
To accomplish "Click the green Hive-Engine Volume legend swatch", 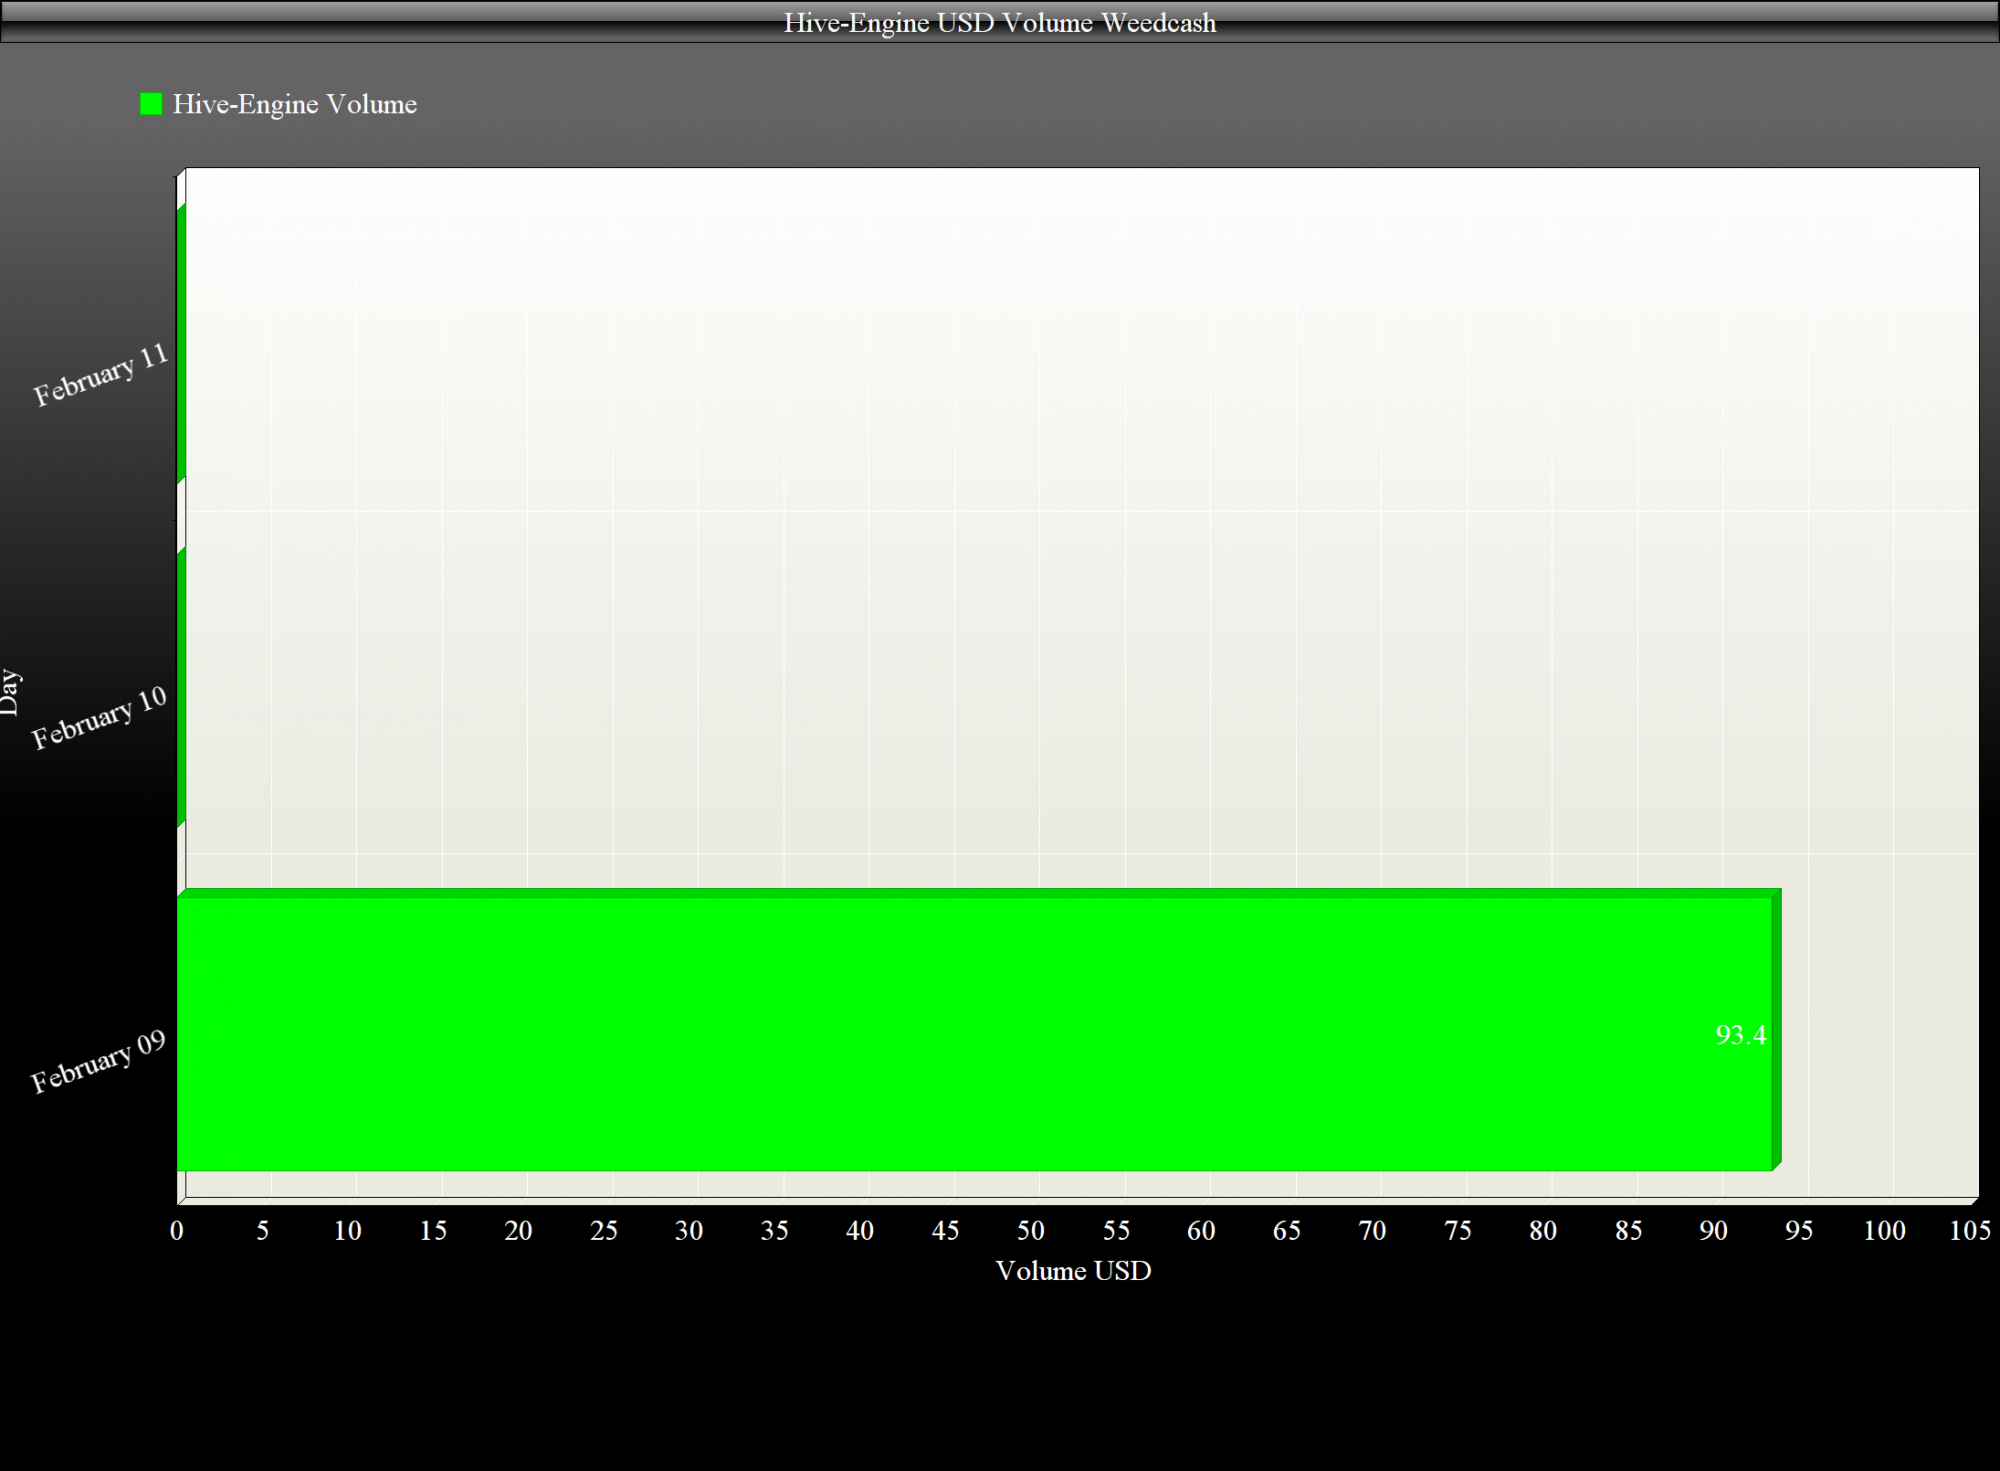I will pyautogui.click(x=151, y=104).
